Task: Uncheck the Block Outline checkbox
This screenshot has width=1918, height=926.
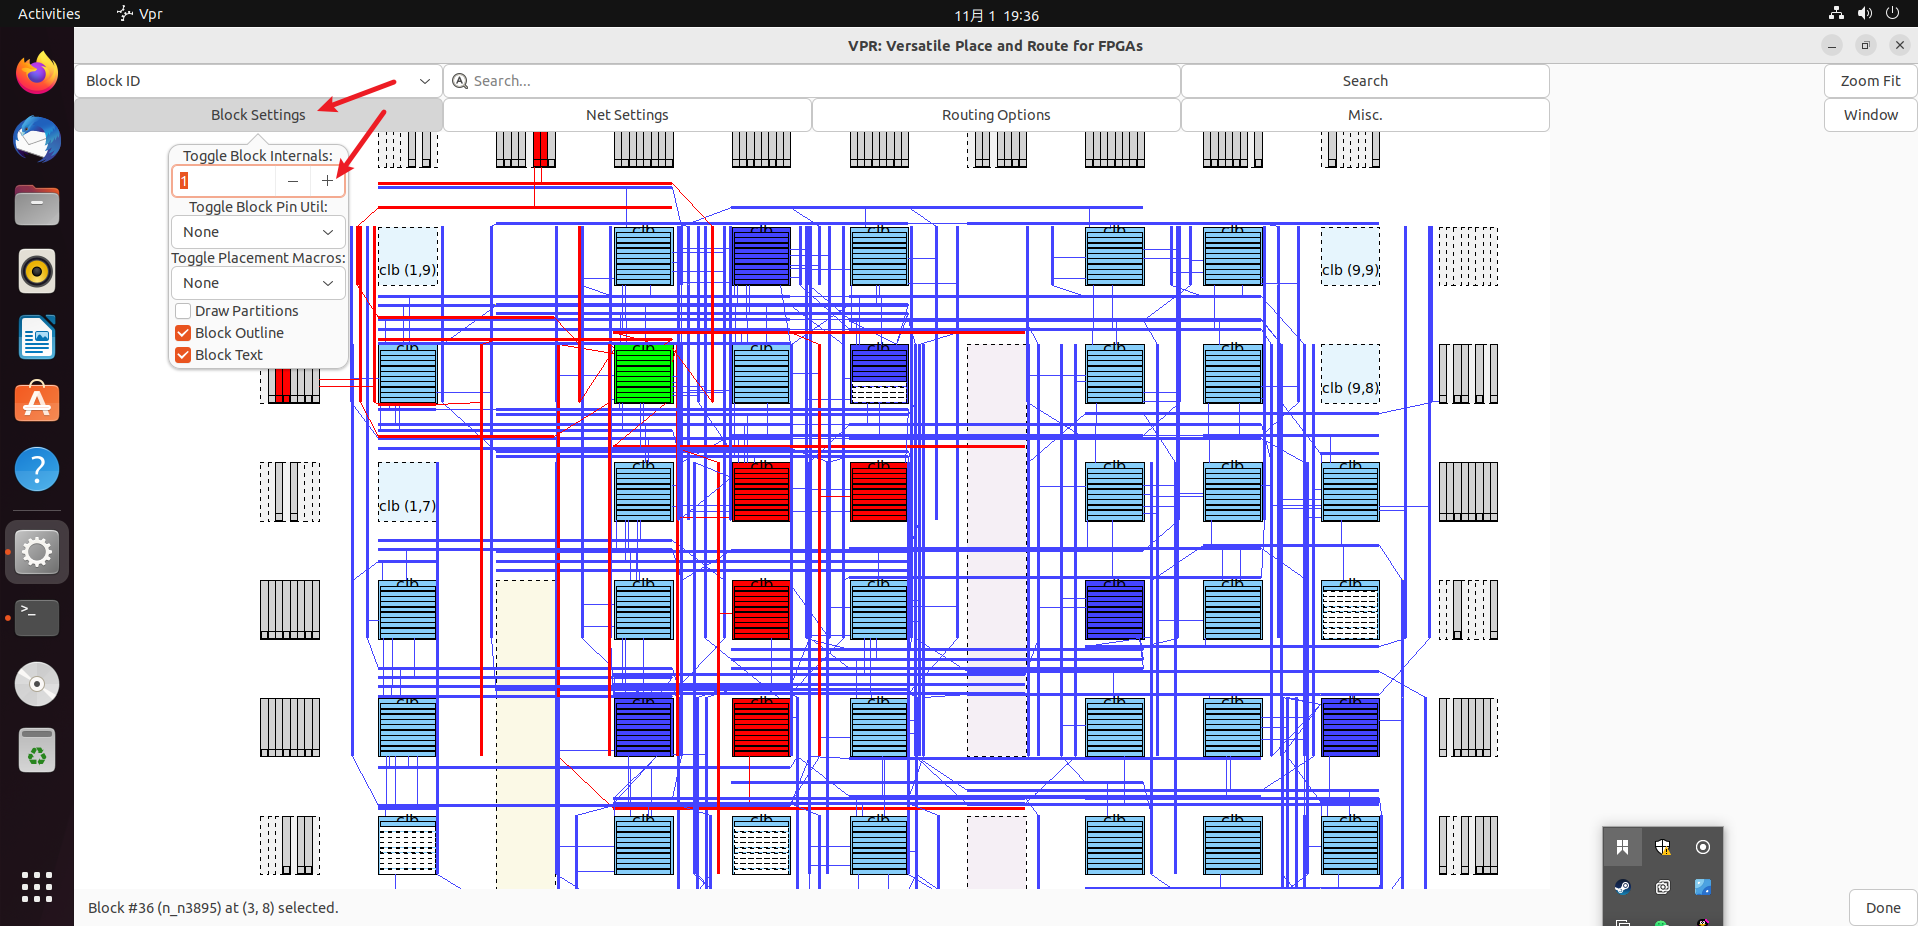Action: (183, 333)
